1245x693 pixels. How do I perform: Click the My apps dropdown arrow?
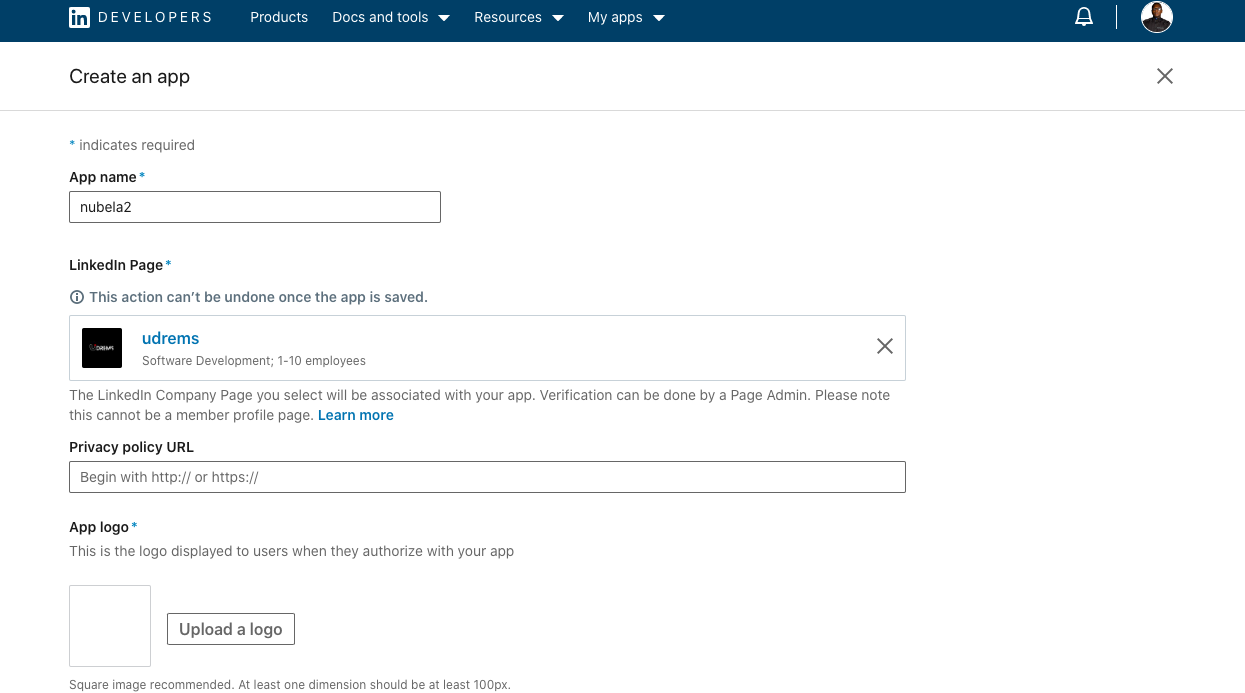point(659,18)
